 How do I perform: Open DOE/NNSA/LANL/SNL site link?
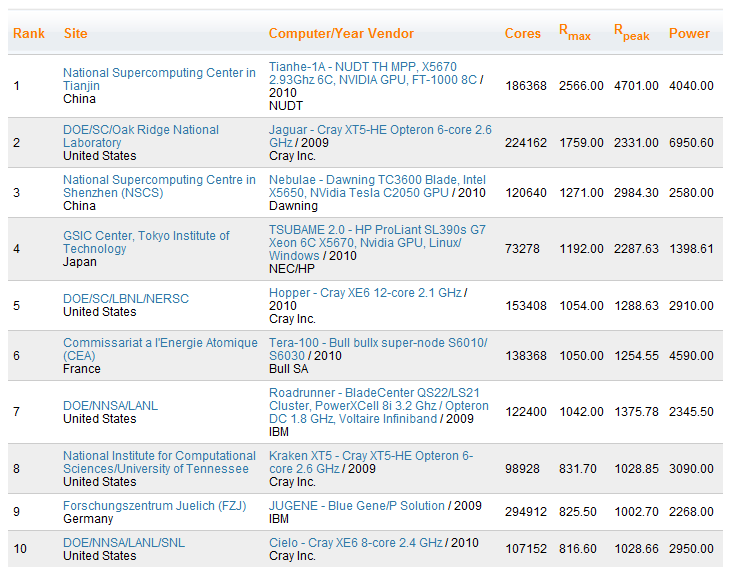124,542
